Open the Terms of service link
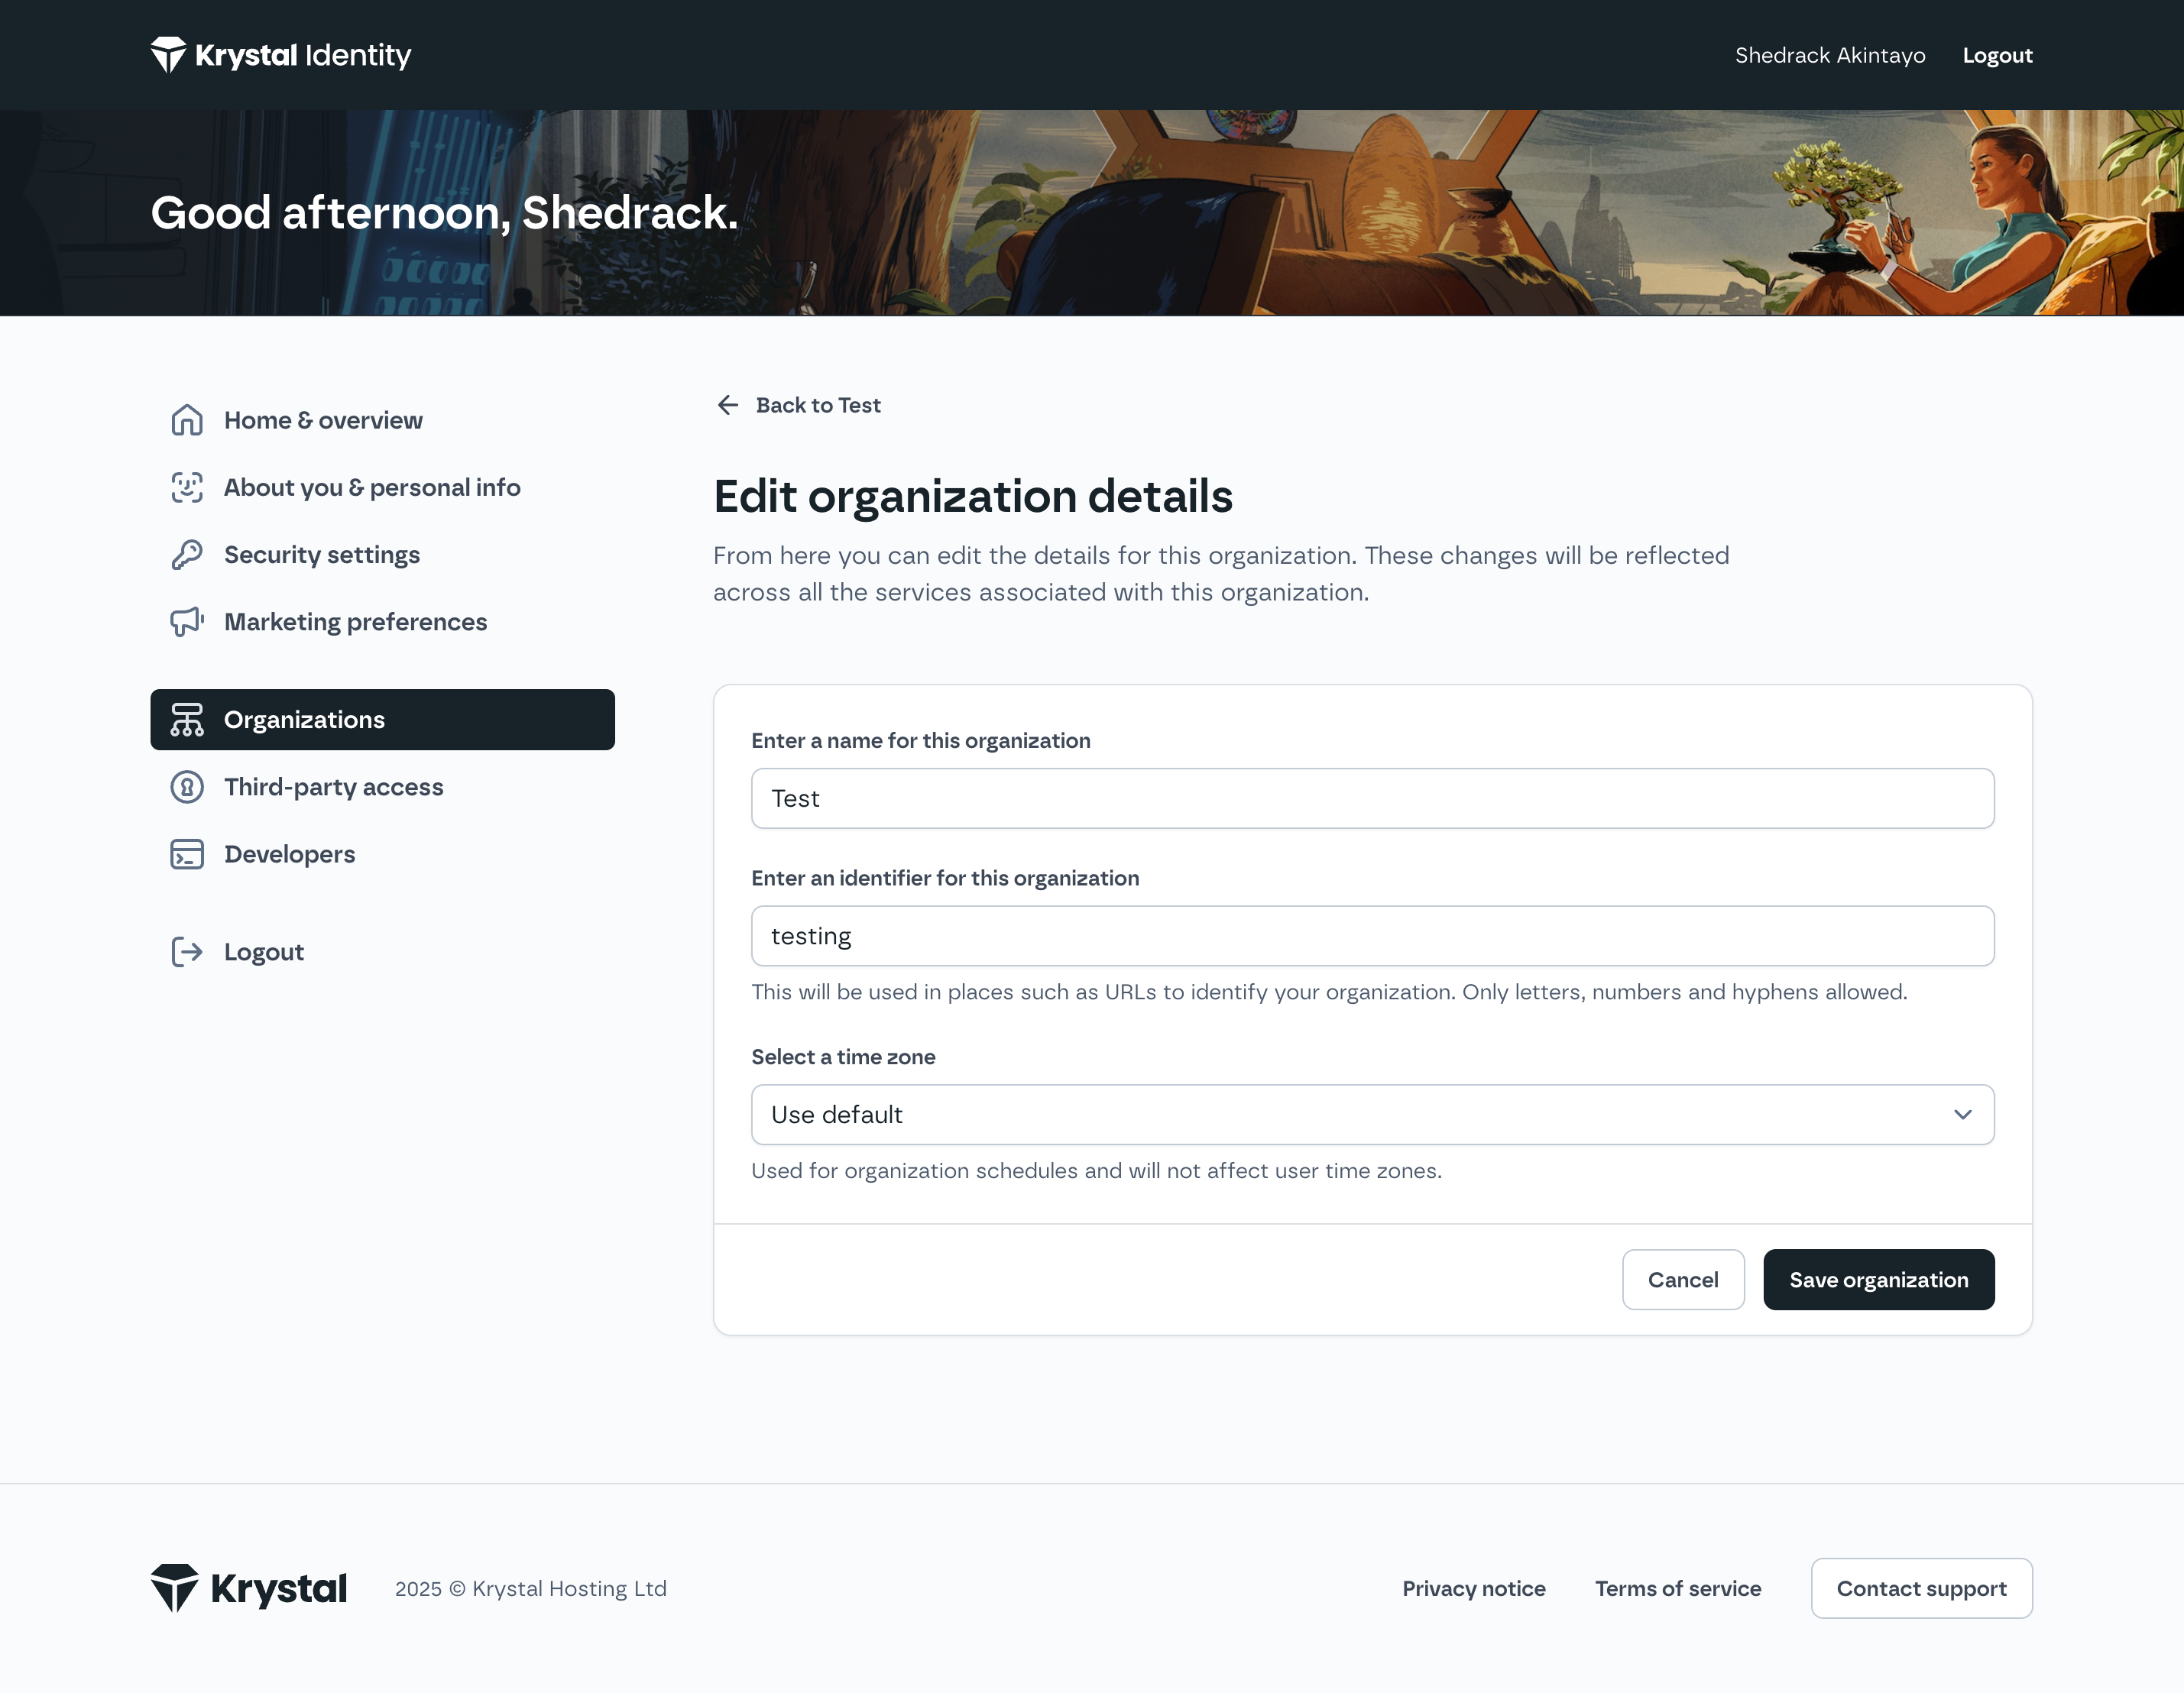Image resolution: width=2184 pixels, height=1693 pixels. [x=1678, y=1588]
